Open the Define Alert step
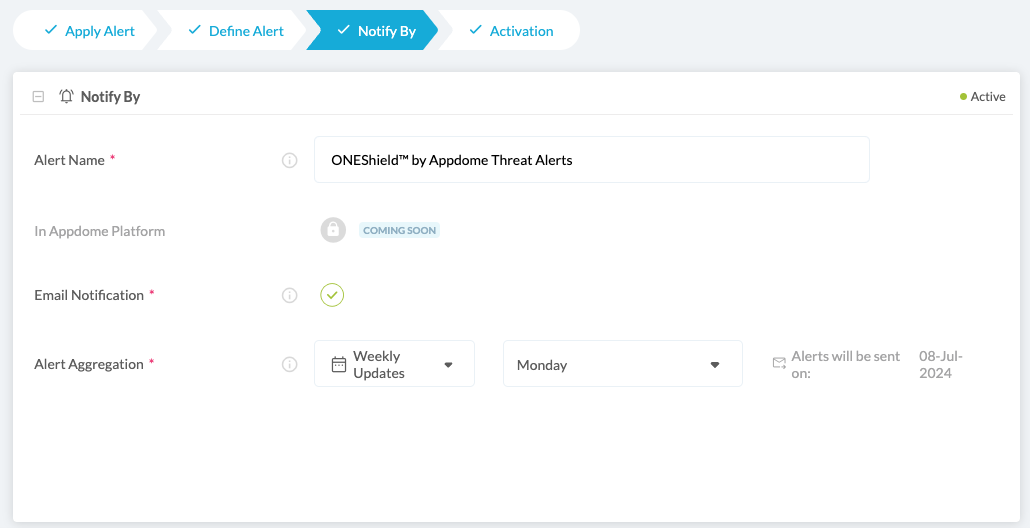1030x528 pixels. pyautogui.click(x=235, y=31)
